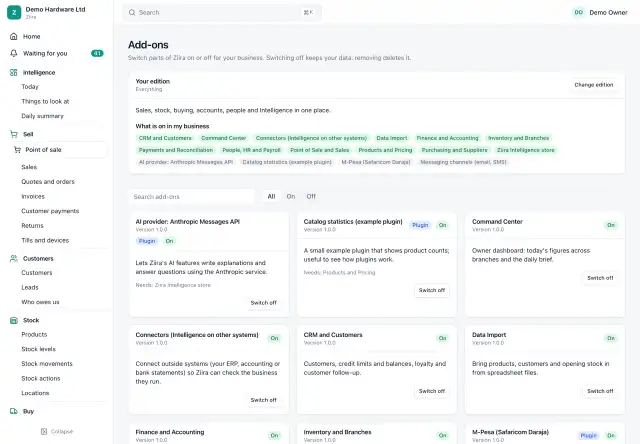Go to Home in the sidebar
Screen dimensions: 640x444
(x=31, y=36)
